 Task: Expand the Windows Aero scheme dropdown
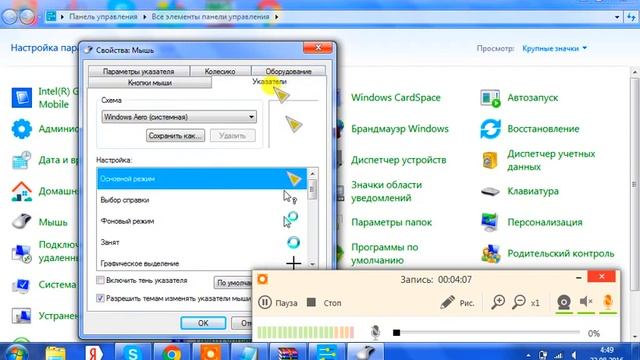251,117
